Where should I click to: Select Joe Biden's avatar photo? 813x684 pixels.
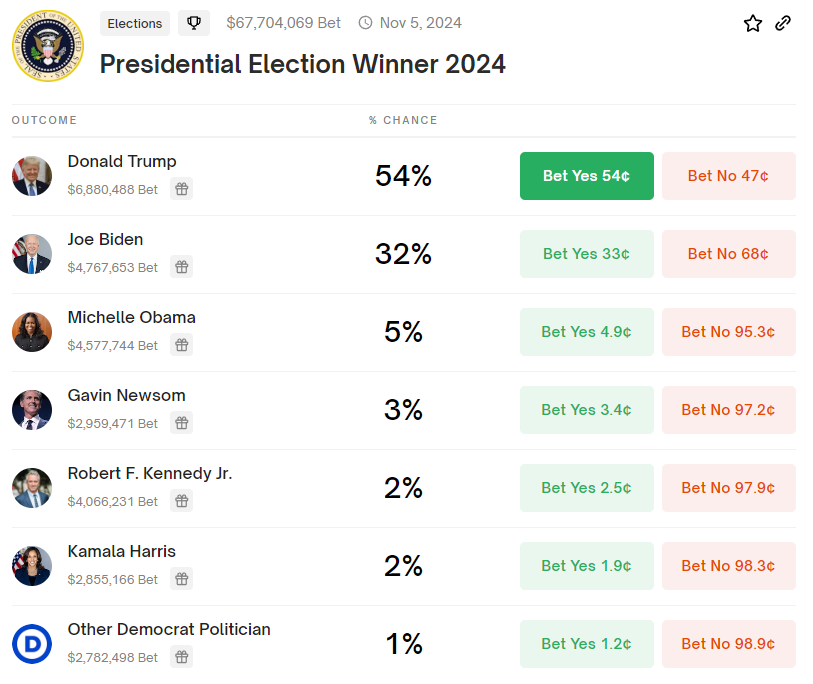[32, 254]
